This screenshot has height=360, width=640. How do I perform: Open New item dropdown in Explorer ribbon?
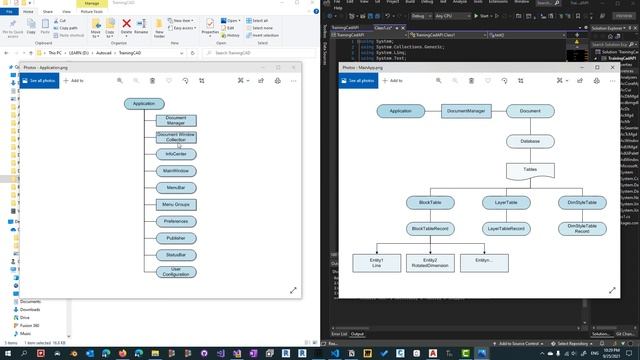point(180,20)
